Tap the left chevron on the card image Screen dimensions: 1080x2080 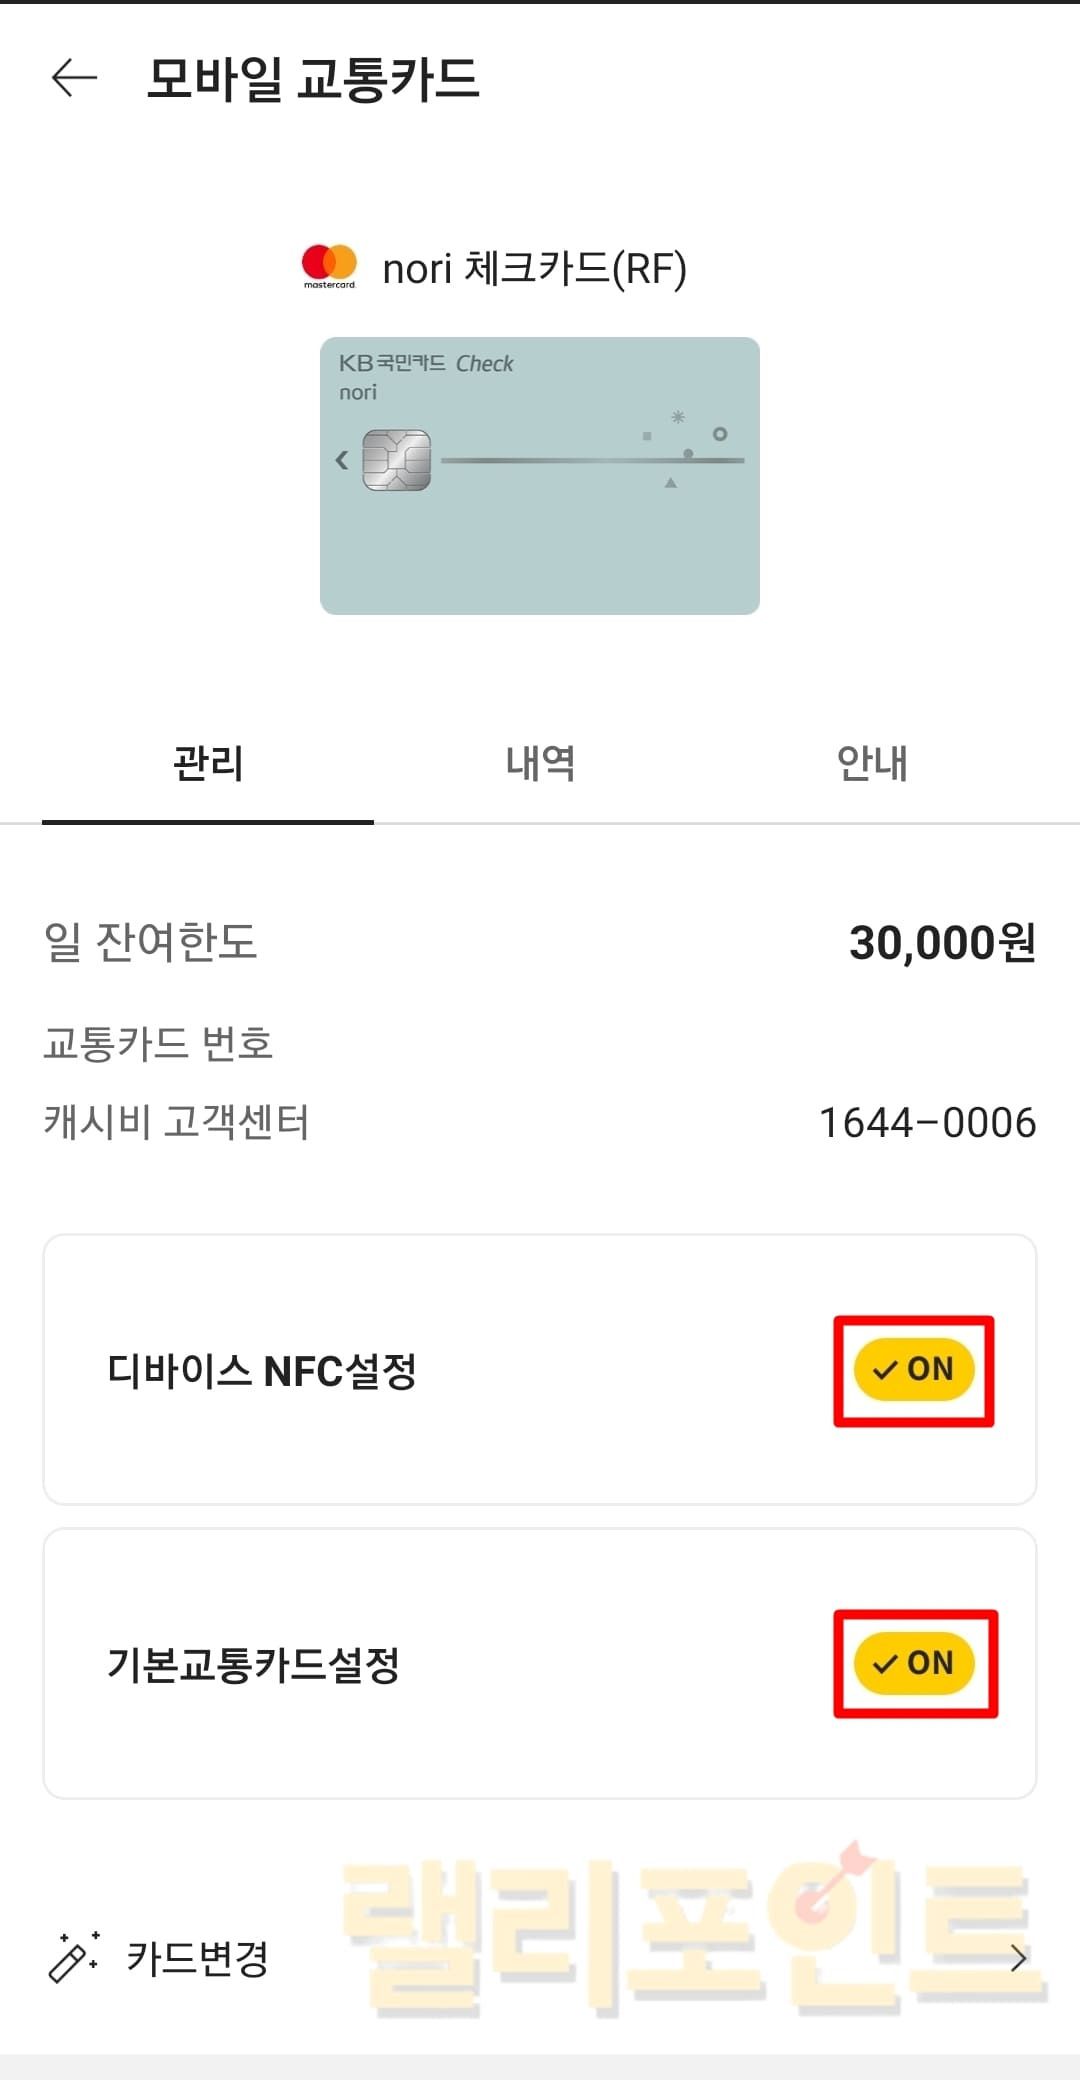[x=342, y=460]
